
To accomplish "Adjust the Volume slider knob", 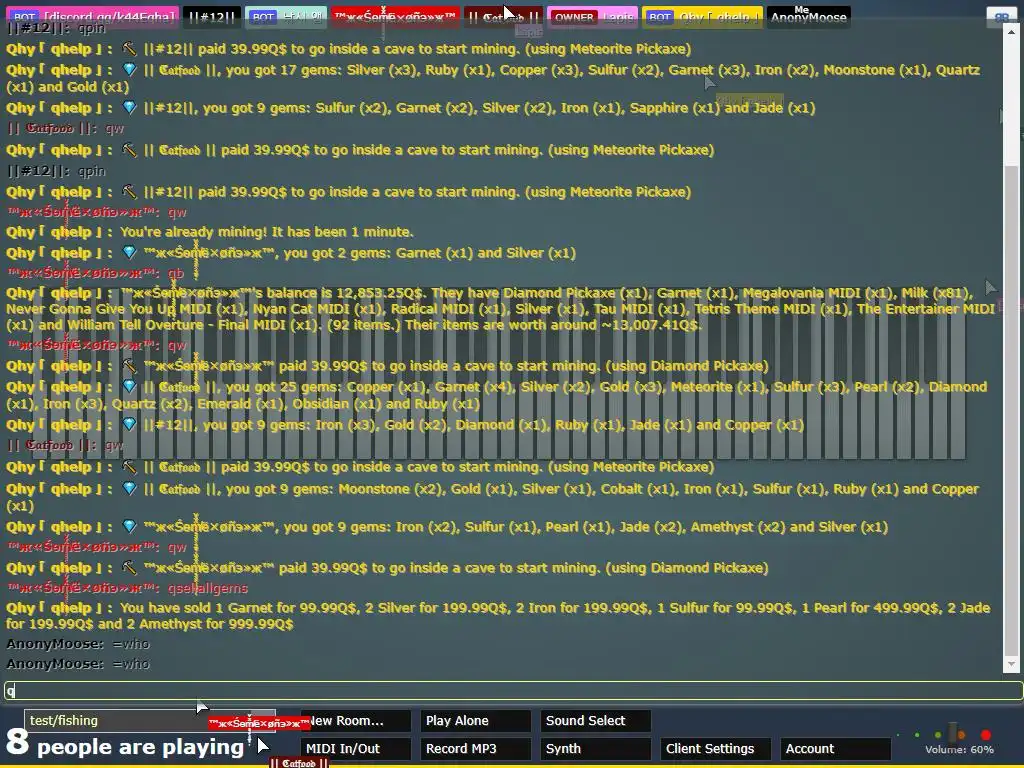I will [x=955, y=733].
